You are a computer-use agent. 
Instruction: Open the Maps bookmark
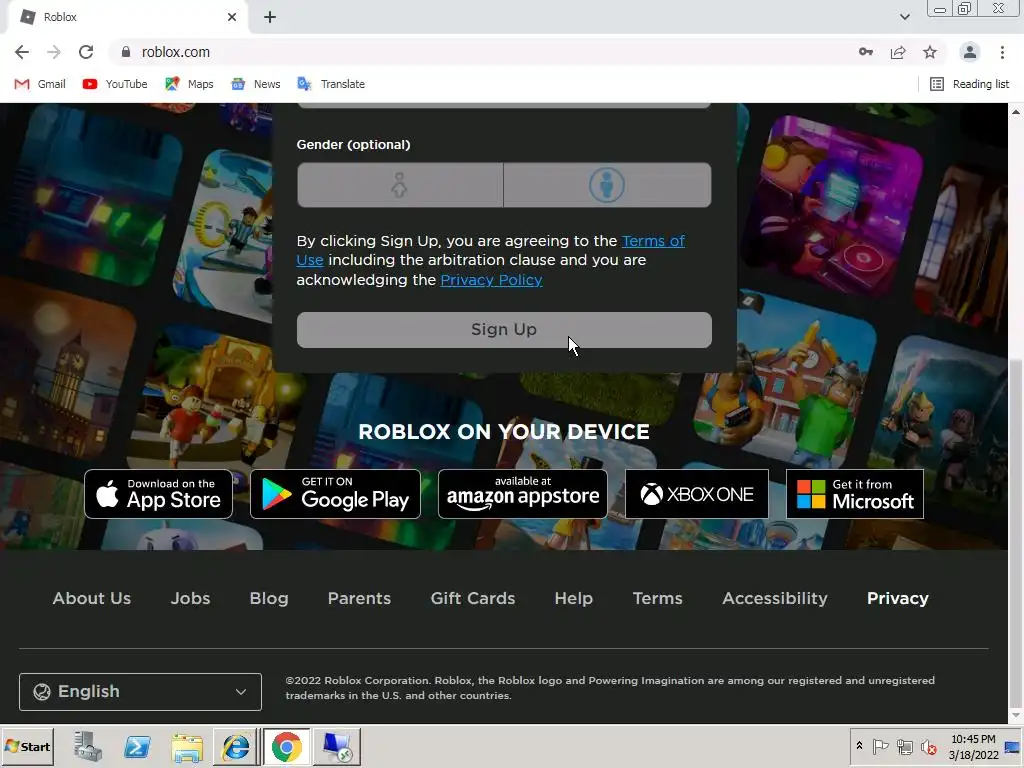coord(189,84)
